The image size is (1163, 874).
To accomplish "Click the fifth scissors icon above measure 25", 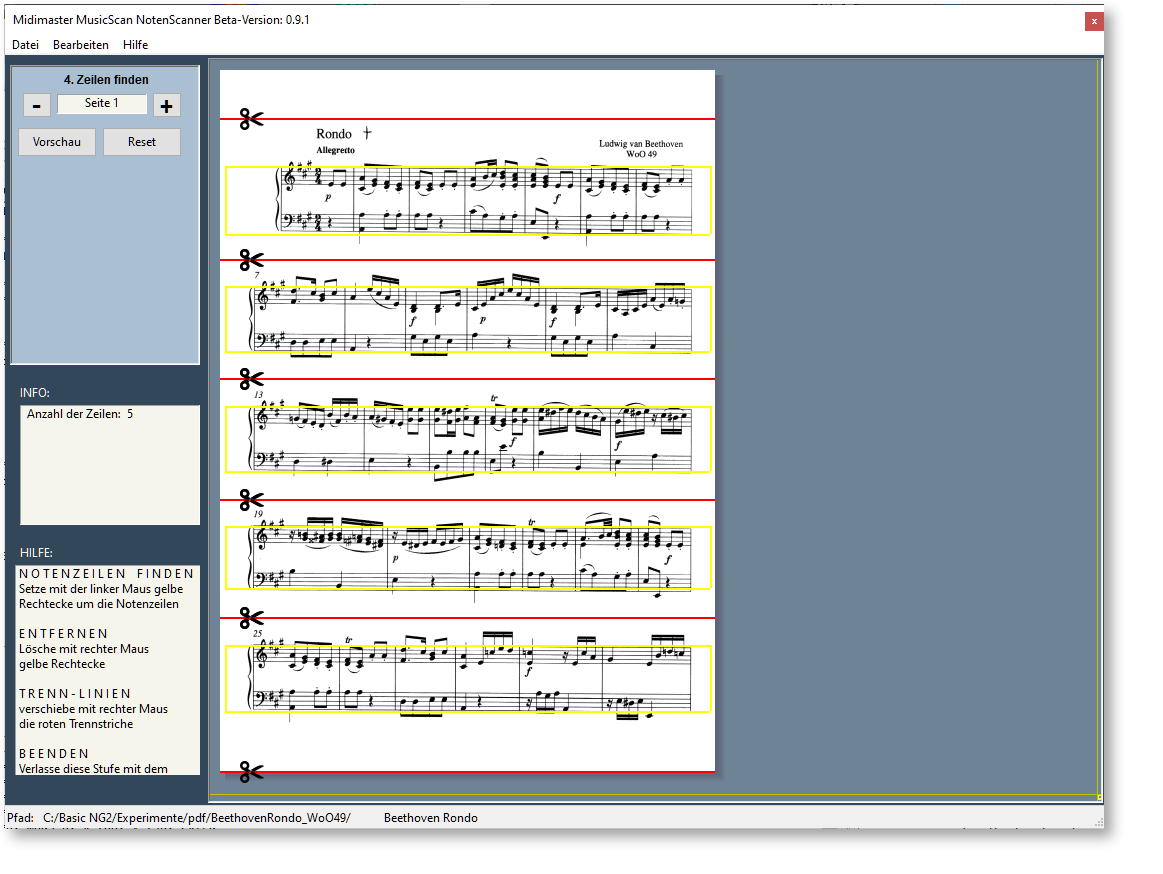I will point(251,618).
